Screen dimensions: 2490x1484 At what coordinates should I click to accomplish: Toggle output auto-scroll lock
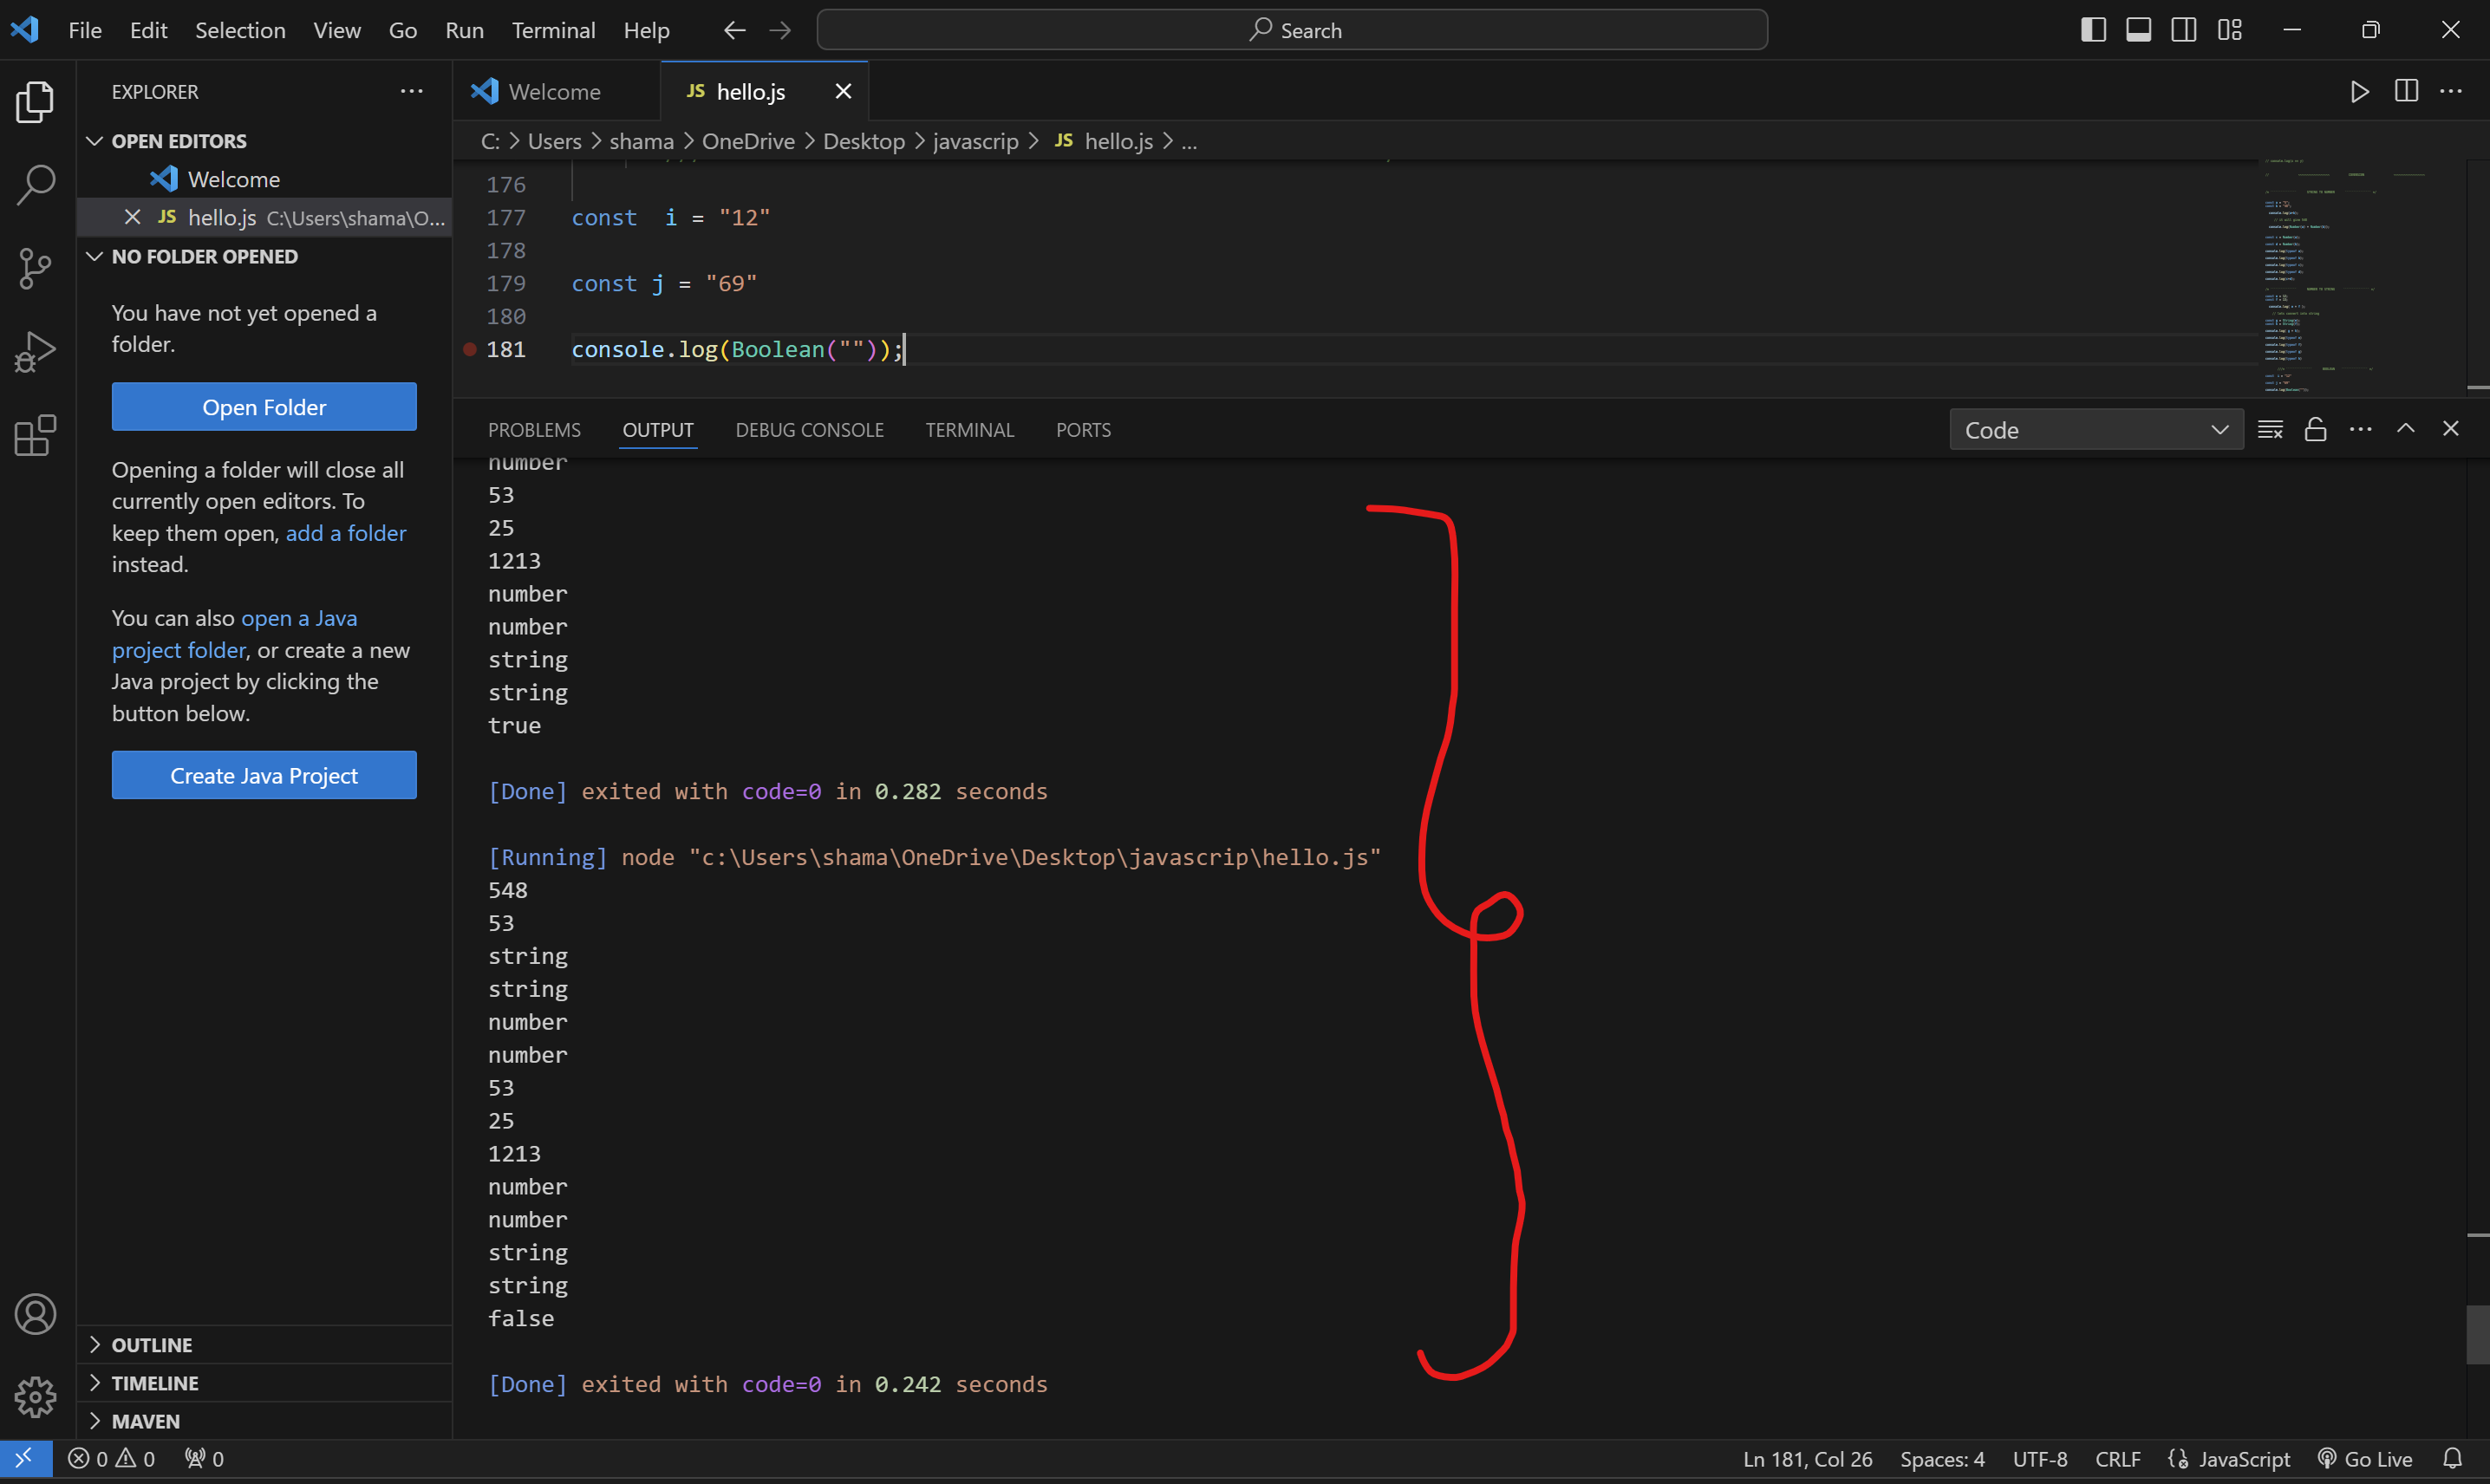click(2315, 430)
